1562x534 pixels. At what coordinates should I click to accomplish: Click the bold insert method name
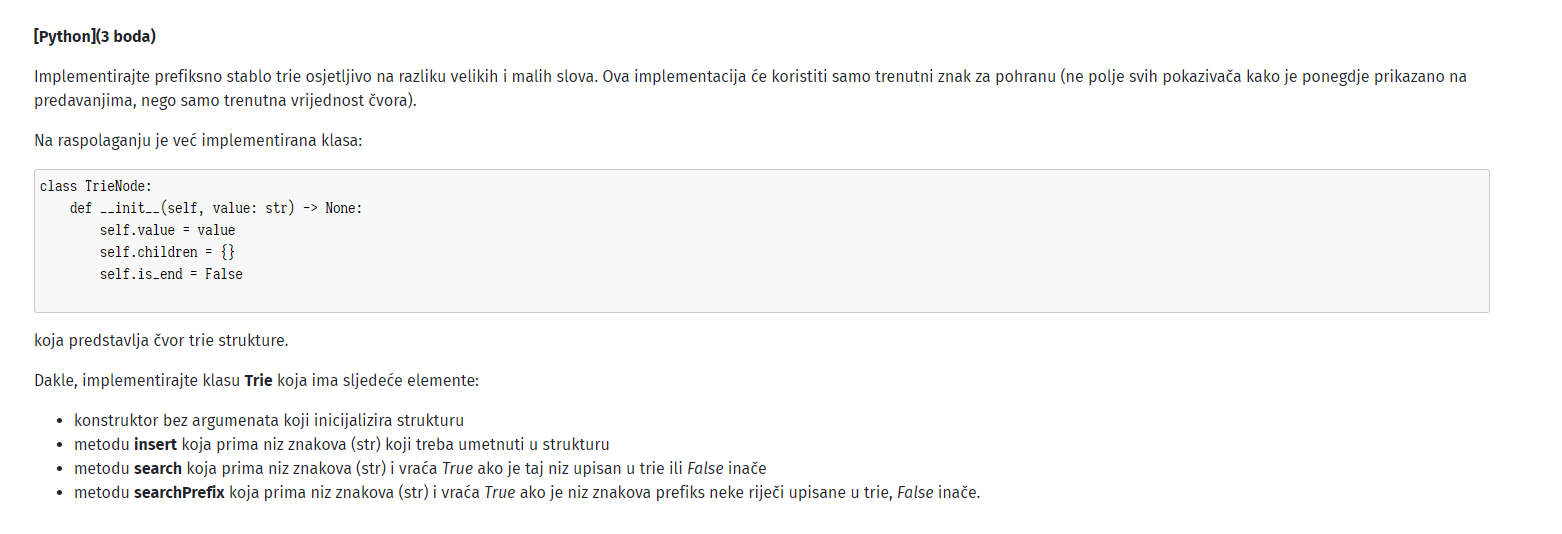click(155, 444)
